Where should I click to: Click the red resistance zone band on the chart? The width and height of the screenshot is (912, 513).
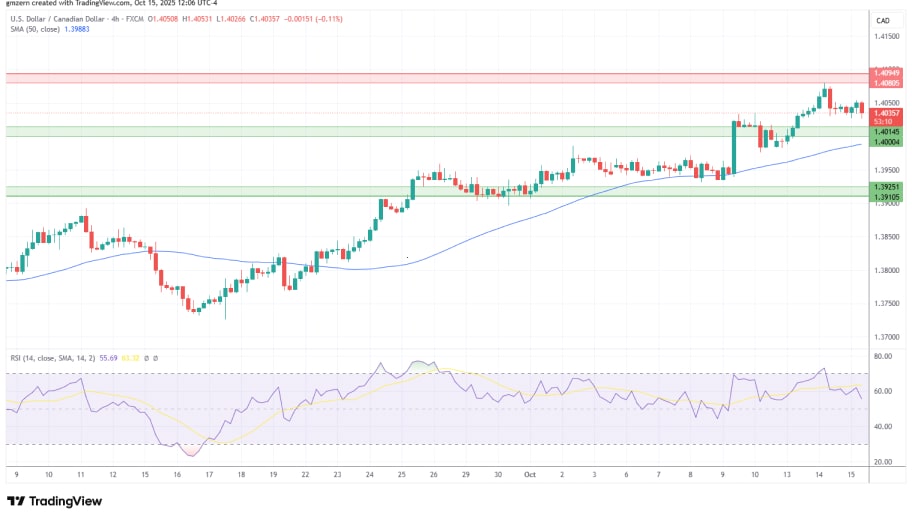point(437,79)
